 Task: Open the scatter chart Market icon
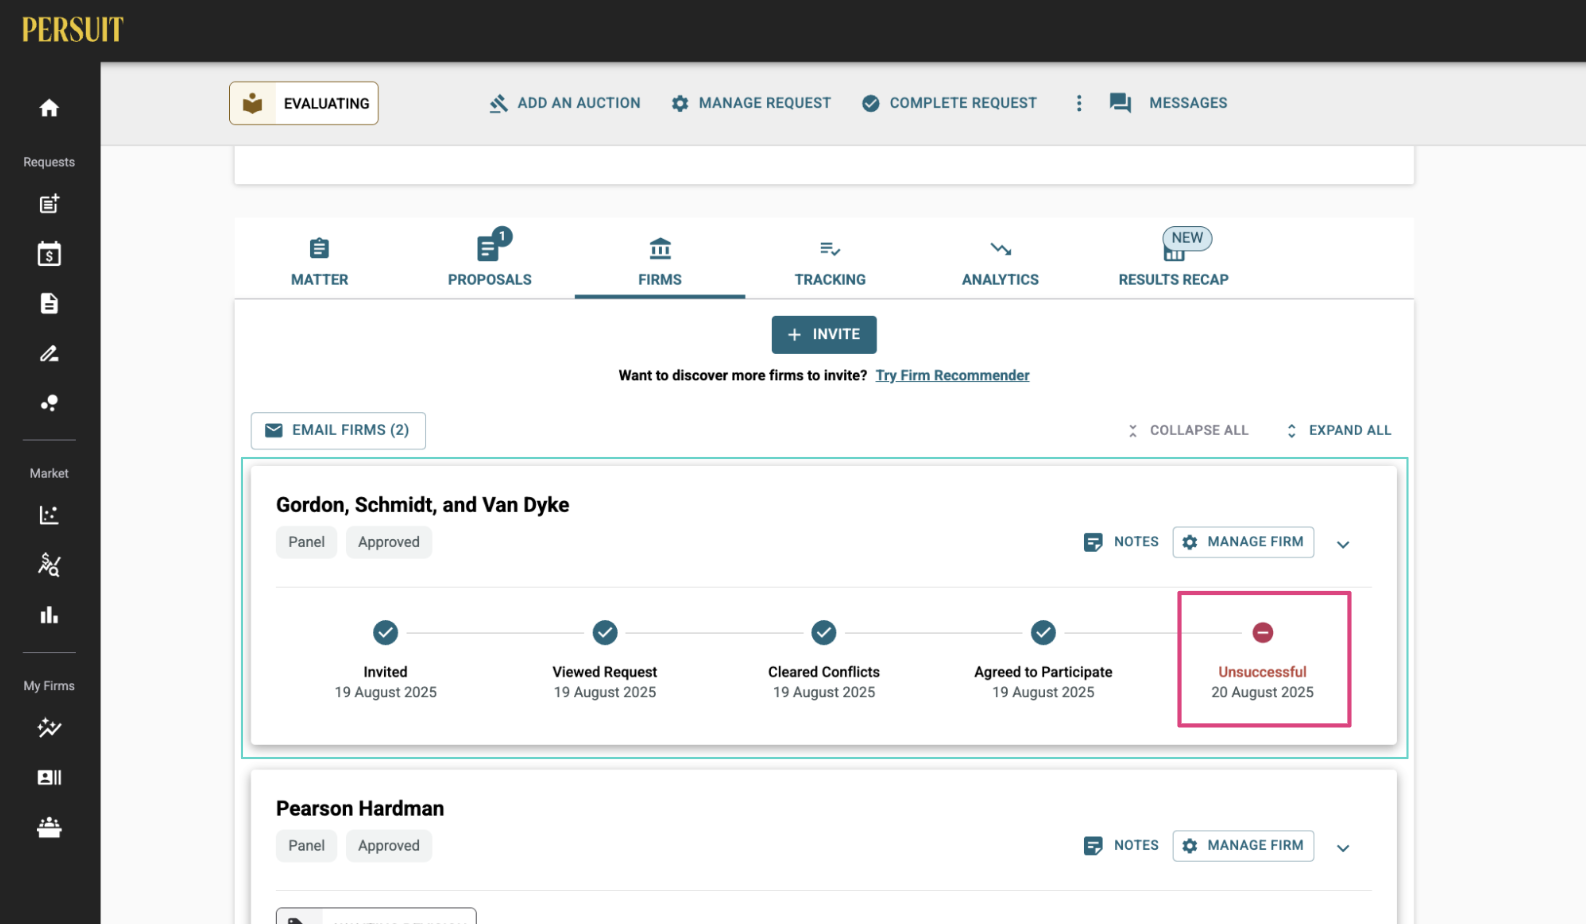(x=49, y=515)
